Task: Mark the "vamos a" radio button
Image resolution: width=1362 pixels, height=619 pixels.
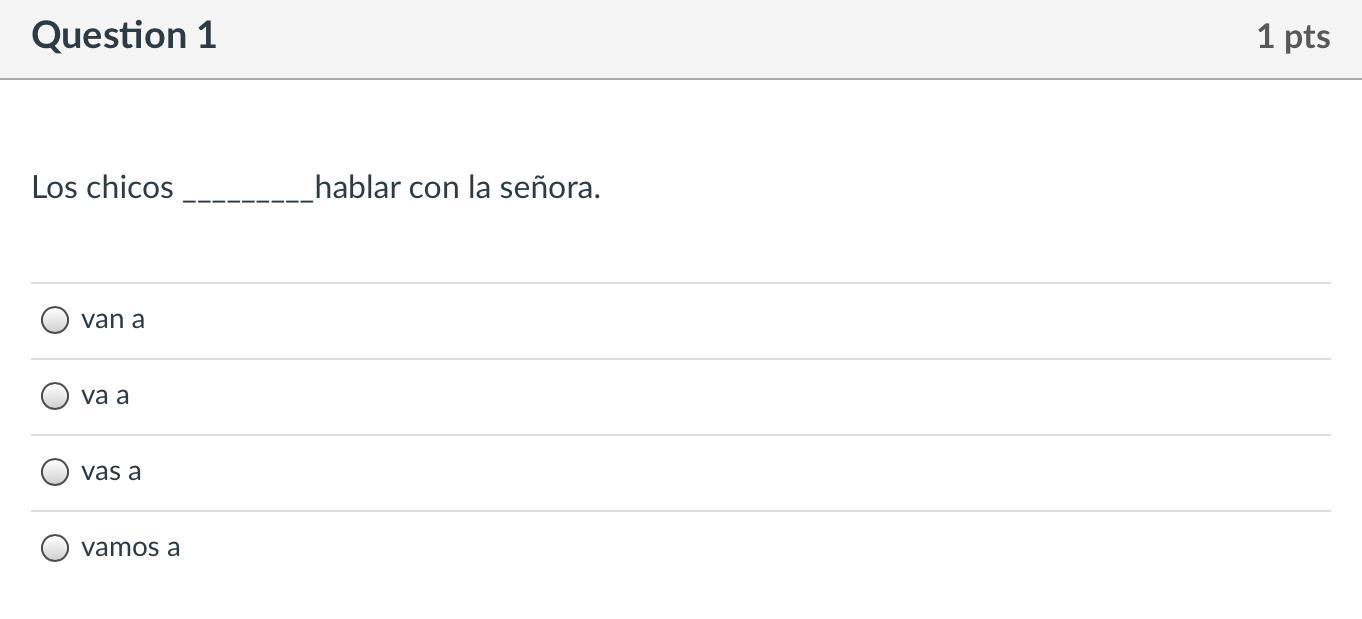Action: [55, 548]
